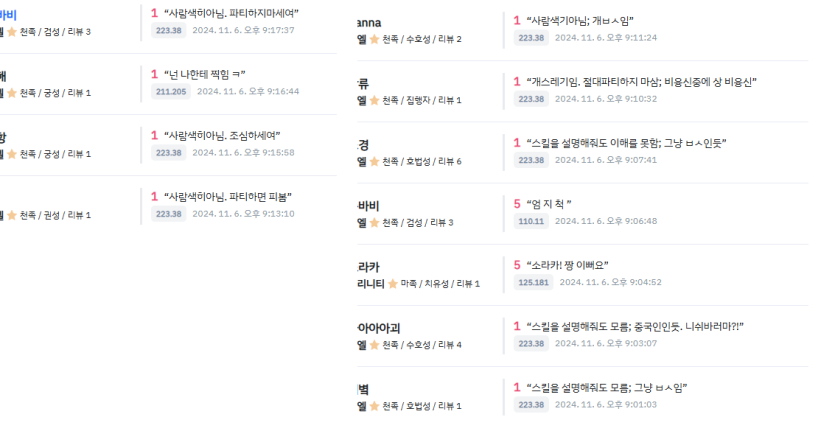835x431 pixels.
Task: Select the review “엄 지 척”
Action: 548,204
